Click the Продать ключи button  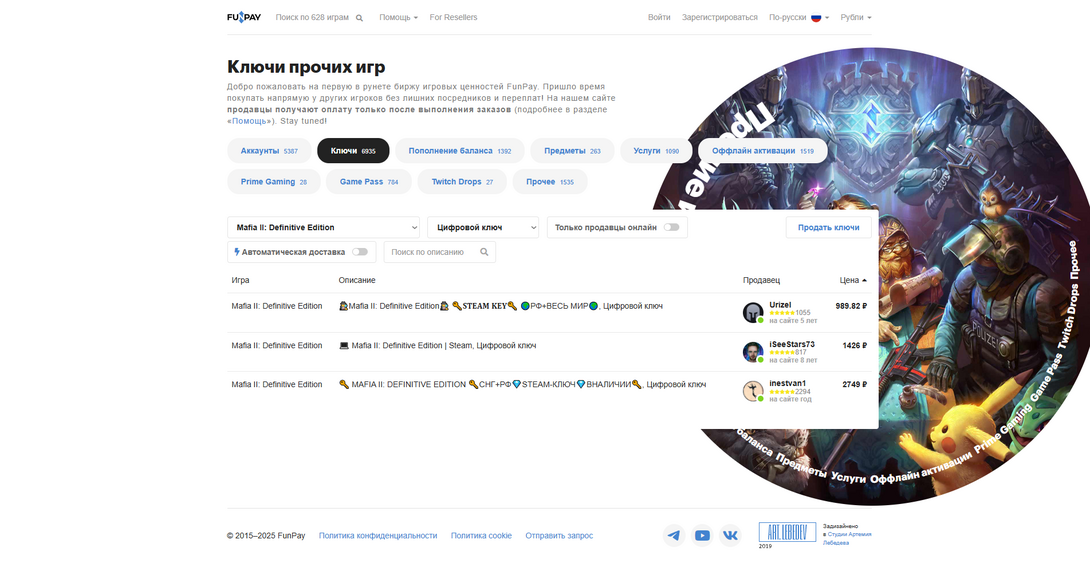(829, 227)
